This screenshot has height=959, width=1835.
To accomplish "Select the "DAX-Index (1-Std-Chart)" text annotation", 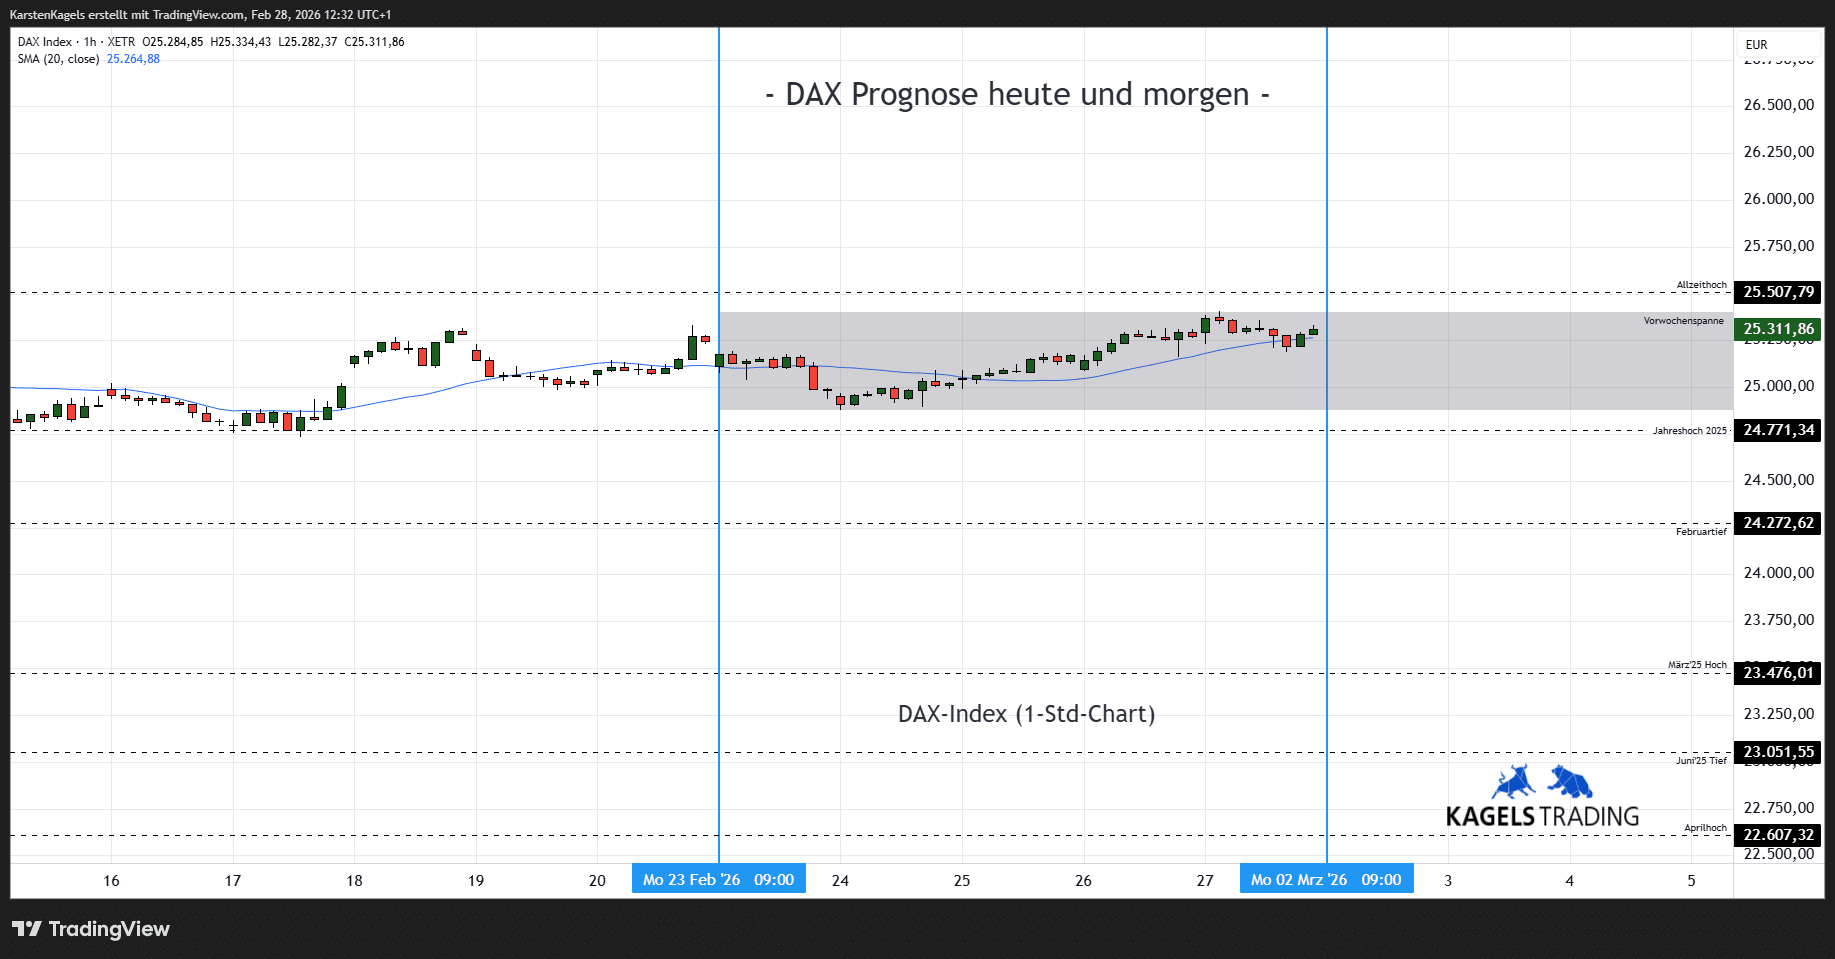I will (1026, 714).
